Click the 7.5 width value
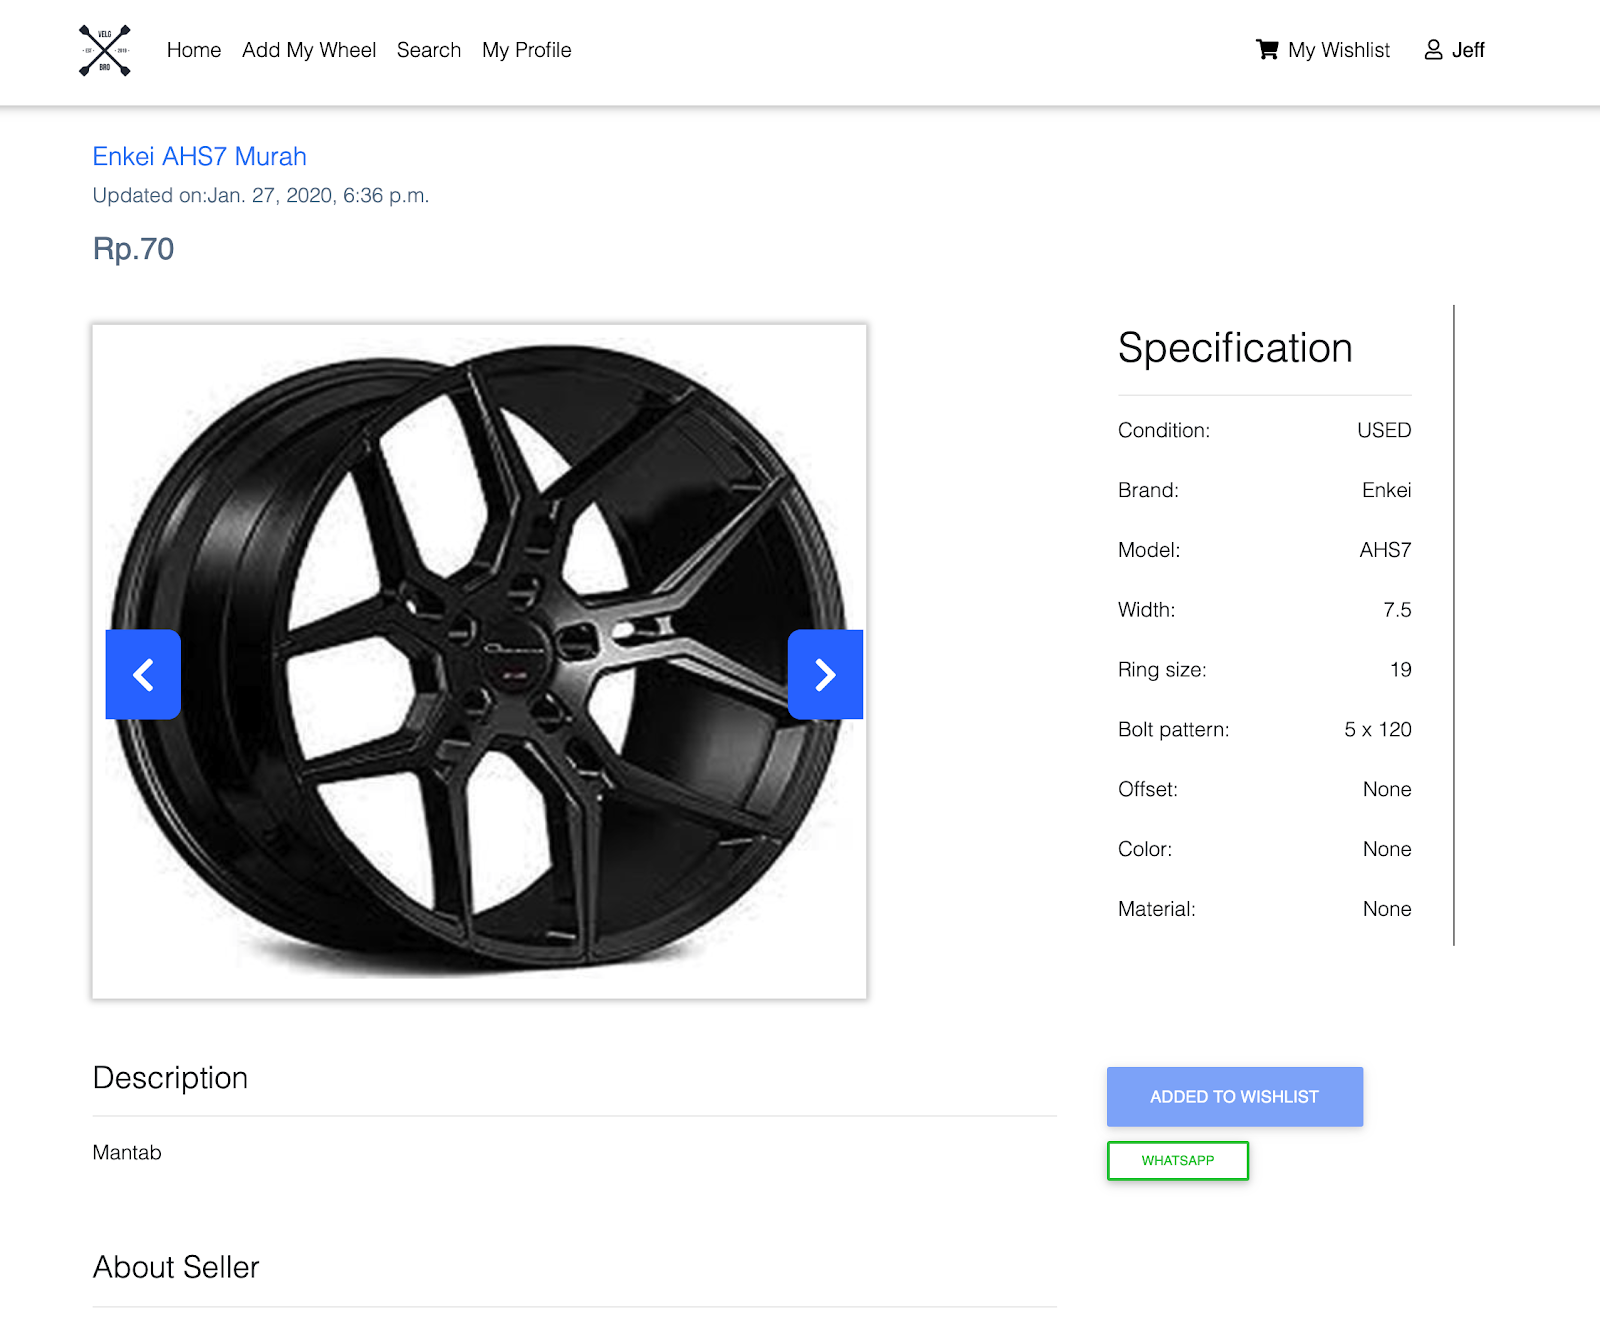The height and width of the screenshot is (1339, 1600). (1397, 610)
